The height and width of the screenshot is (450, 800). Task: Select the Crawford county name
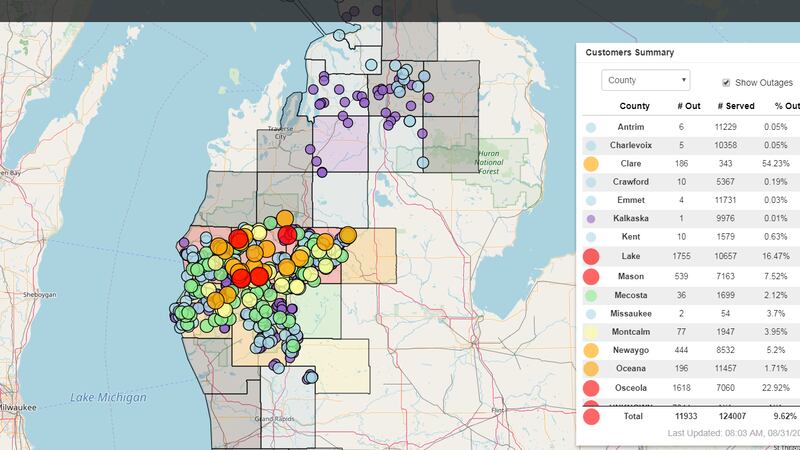(x=631, y=182)
